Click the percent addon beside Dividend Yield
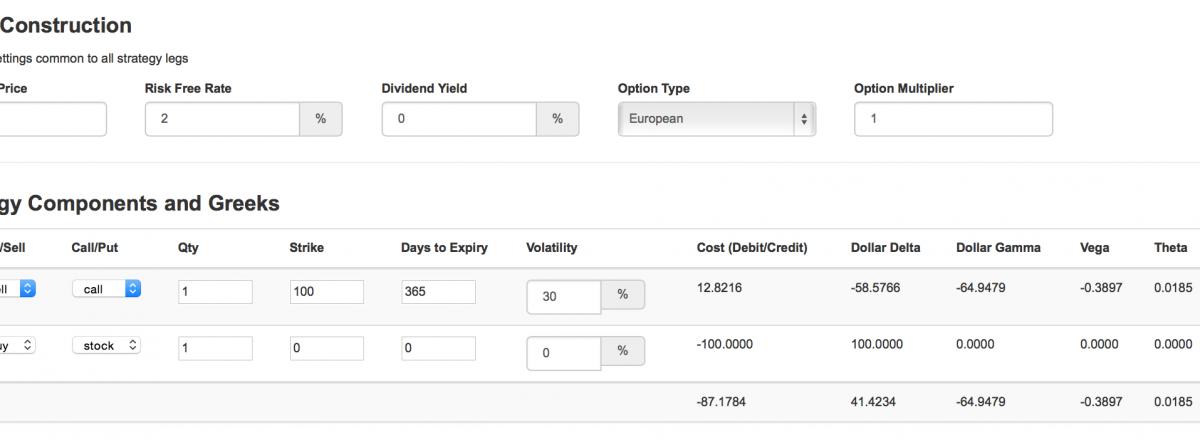Viewport: 1200px width, 440px height. coord(557,119)
